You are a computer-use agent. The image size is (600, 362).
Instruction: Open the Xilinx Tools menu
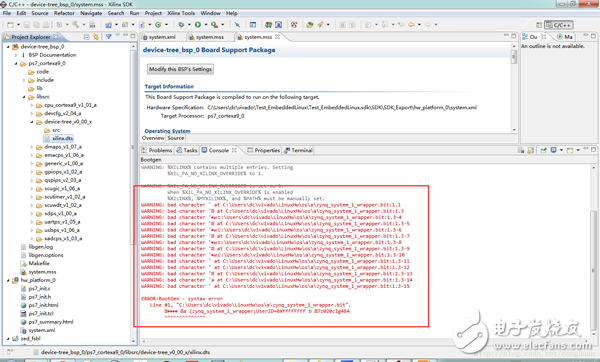click(x=181, y=13)
